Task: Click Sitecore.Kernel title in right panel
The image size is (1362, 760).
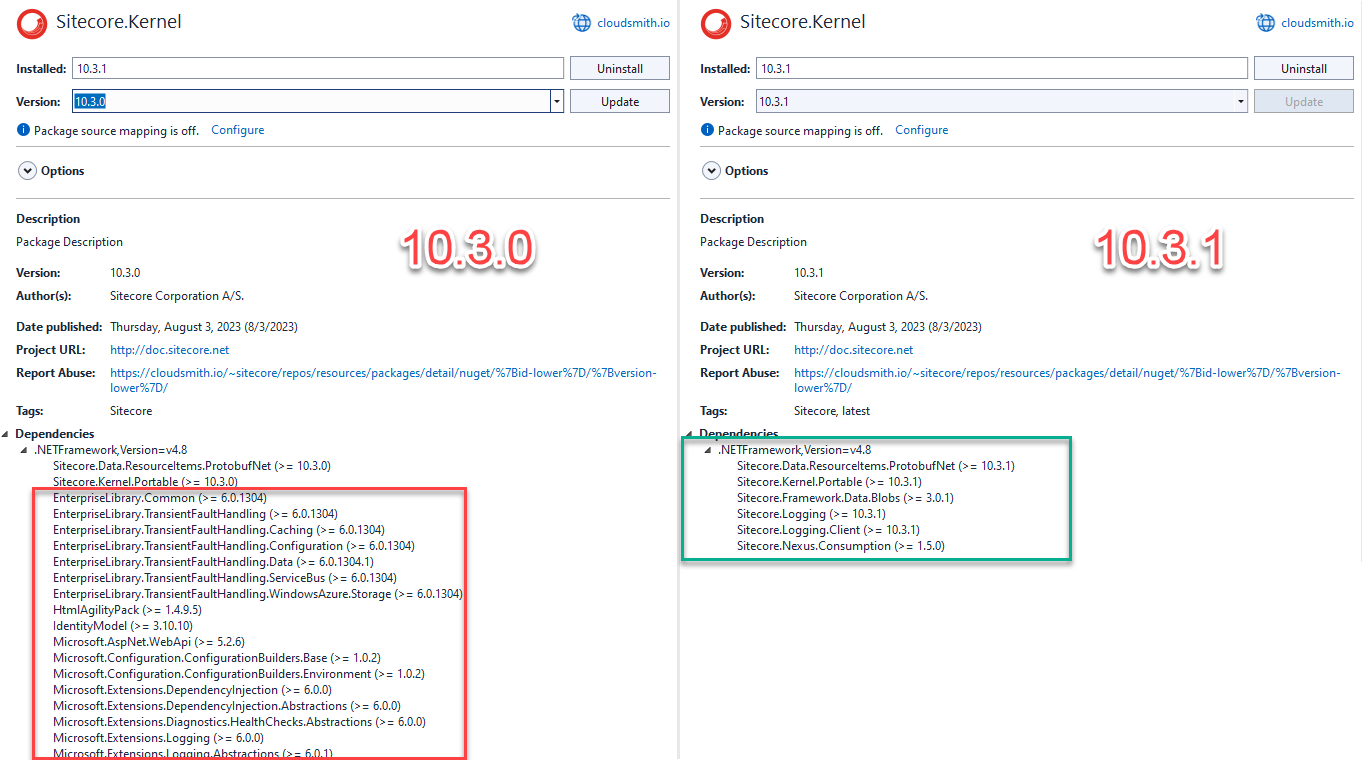Action: 803,22
